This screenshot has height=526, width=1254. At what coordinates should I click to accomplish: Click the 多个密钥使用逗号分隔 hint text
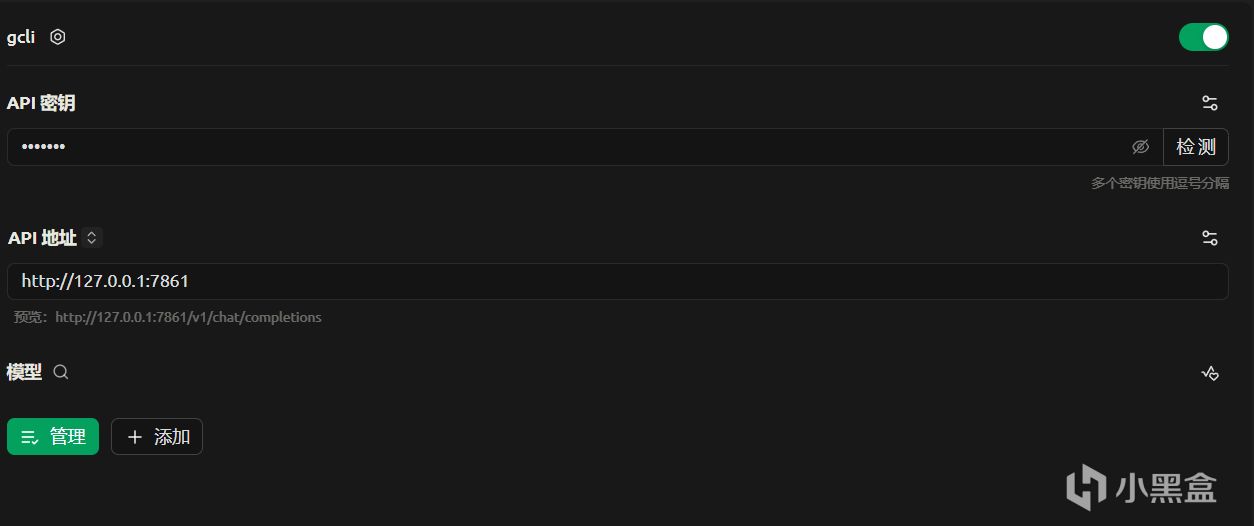pos(1159,183)
